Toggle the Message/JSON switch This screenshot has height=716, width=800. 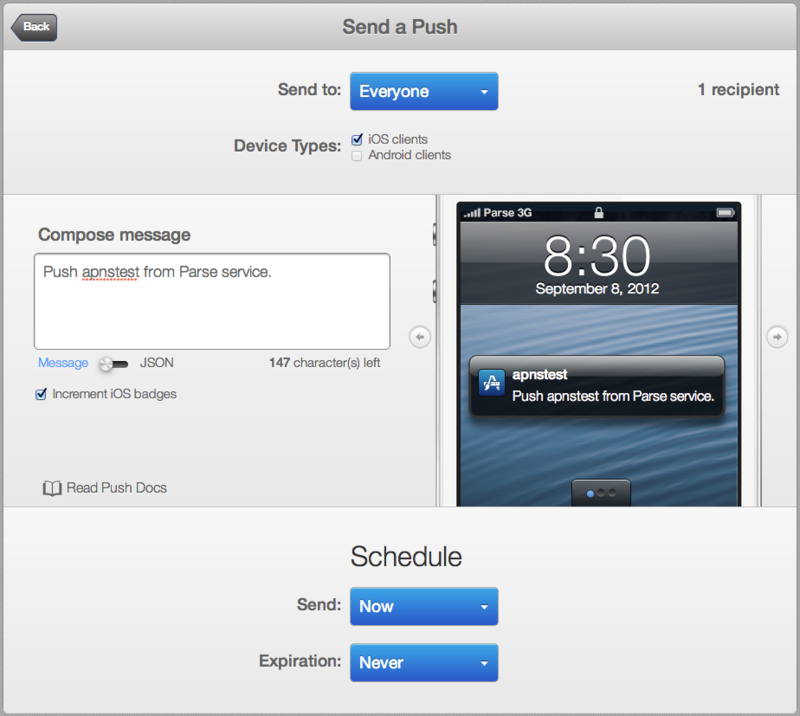coord(113,364)
